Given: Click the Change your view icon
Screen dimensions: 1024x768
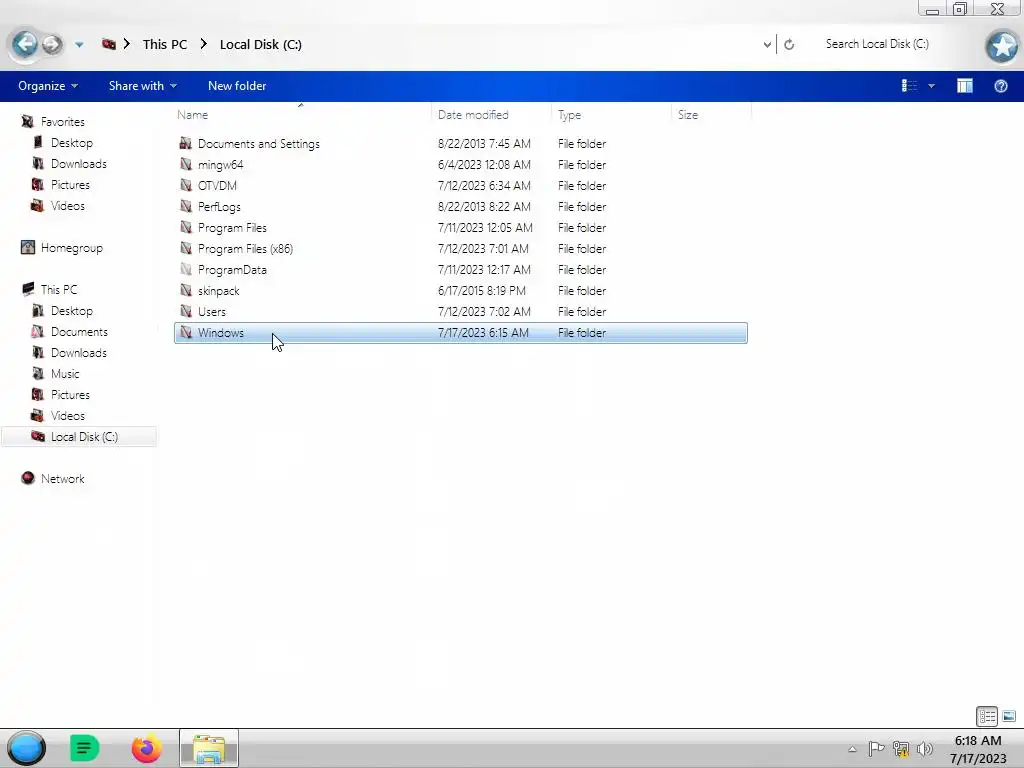Looking at the screenshot, I should [909, 86].
